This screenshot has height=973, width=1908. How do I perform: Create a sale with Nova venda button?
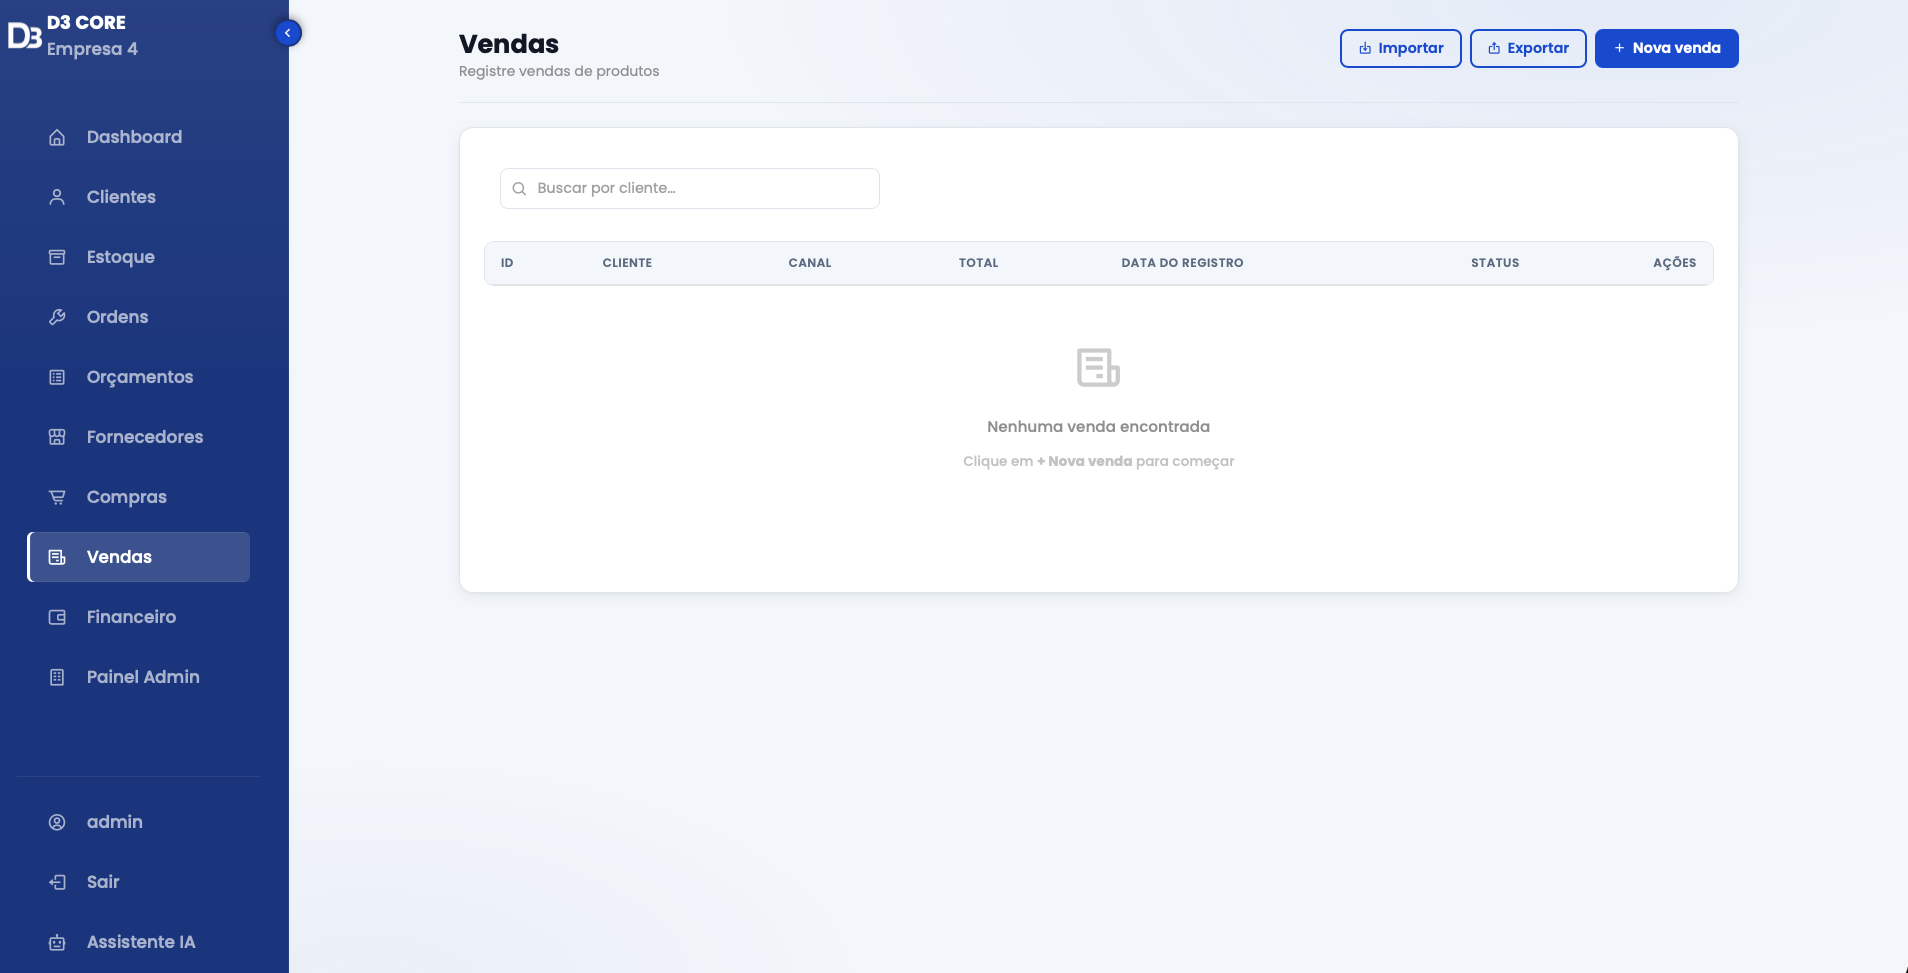pos(1666,48)
